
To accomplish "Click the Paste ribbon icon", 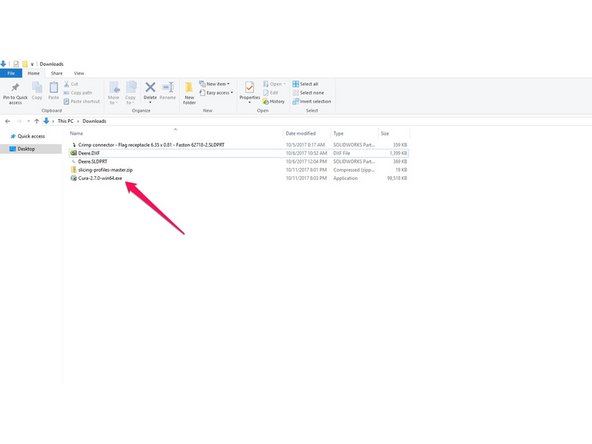I will point(54,88).
